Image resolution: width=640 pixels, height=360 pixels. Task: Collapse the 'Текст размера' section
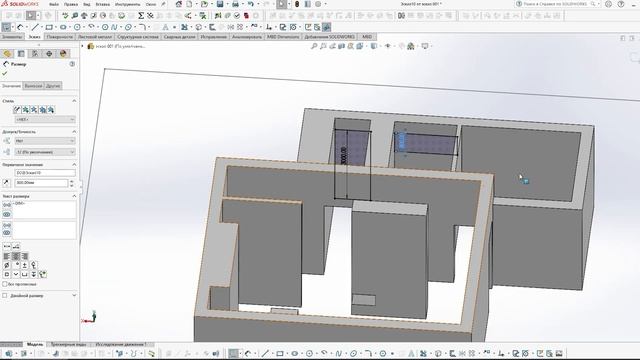(74, 196)
